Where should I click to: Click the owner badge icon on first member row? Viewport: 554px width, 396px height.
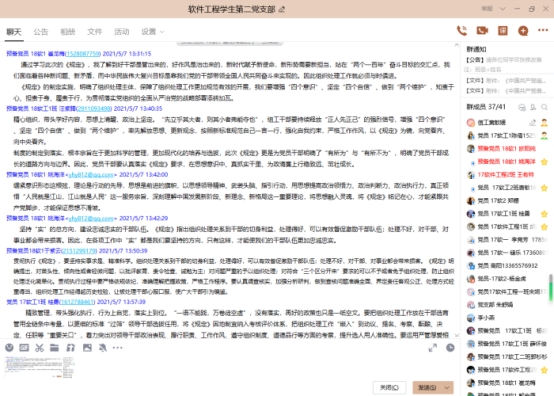(544, 123)
